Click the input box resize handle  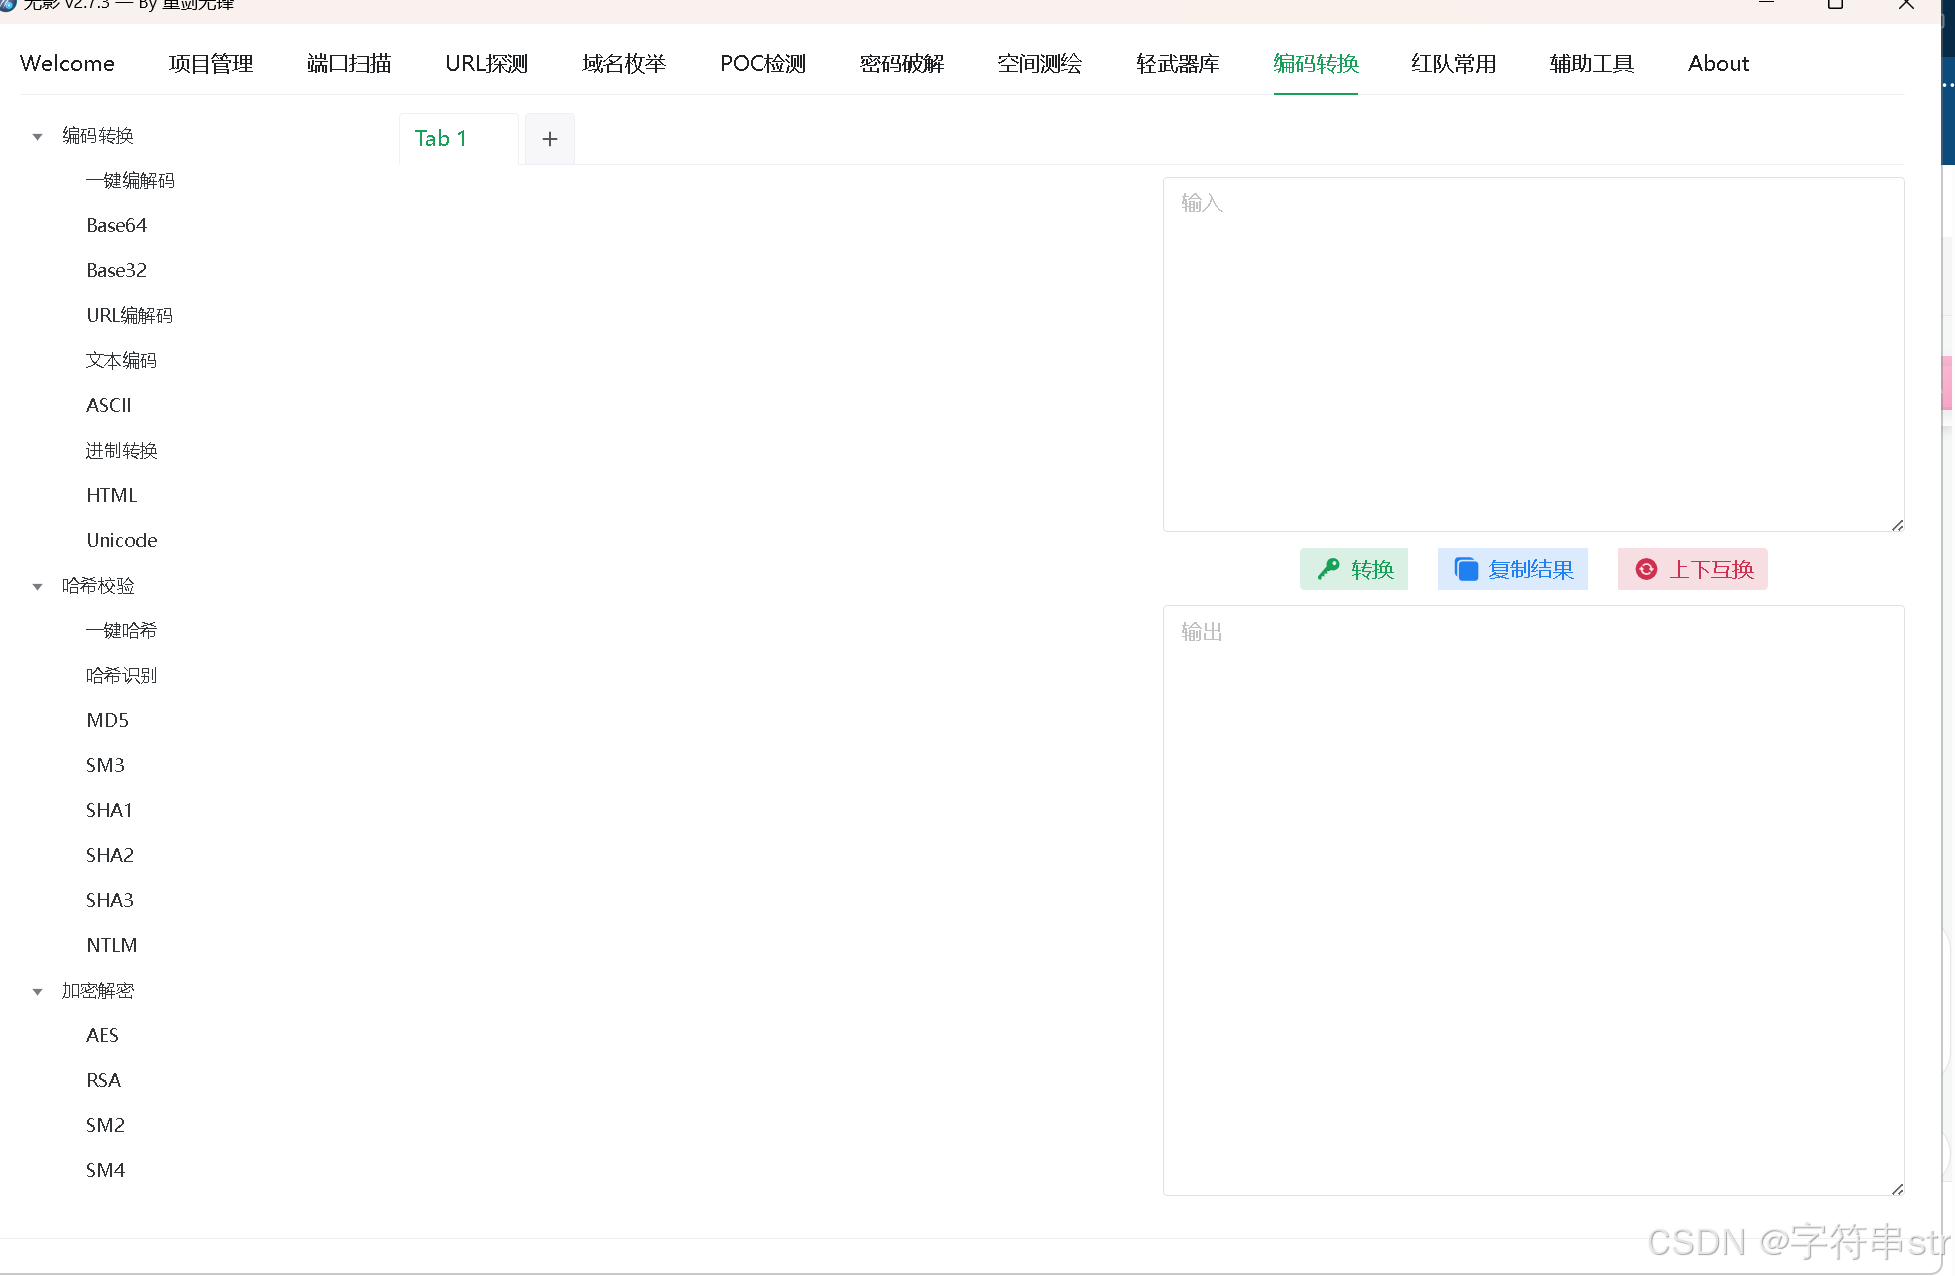[x=1897, y=525]
